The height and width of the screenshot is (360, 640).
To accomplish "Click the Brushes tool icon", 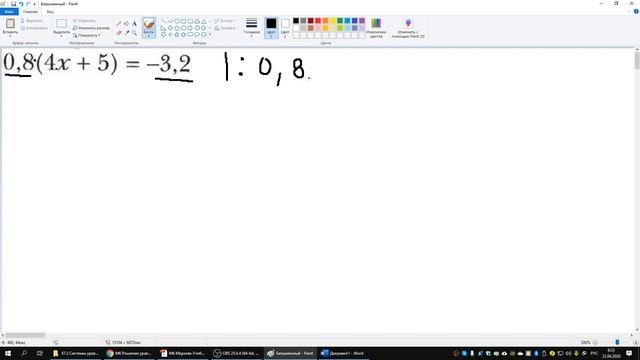I will coord(149,24).
